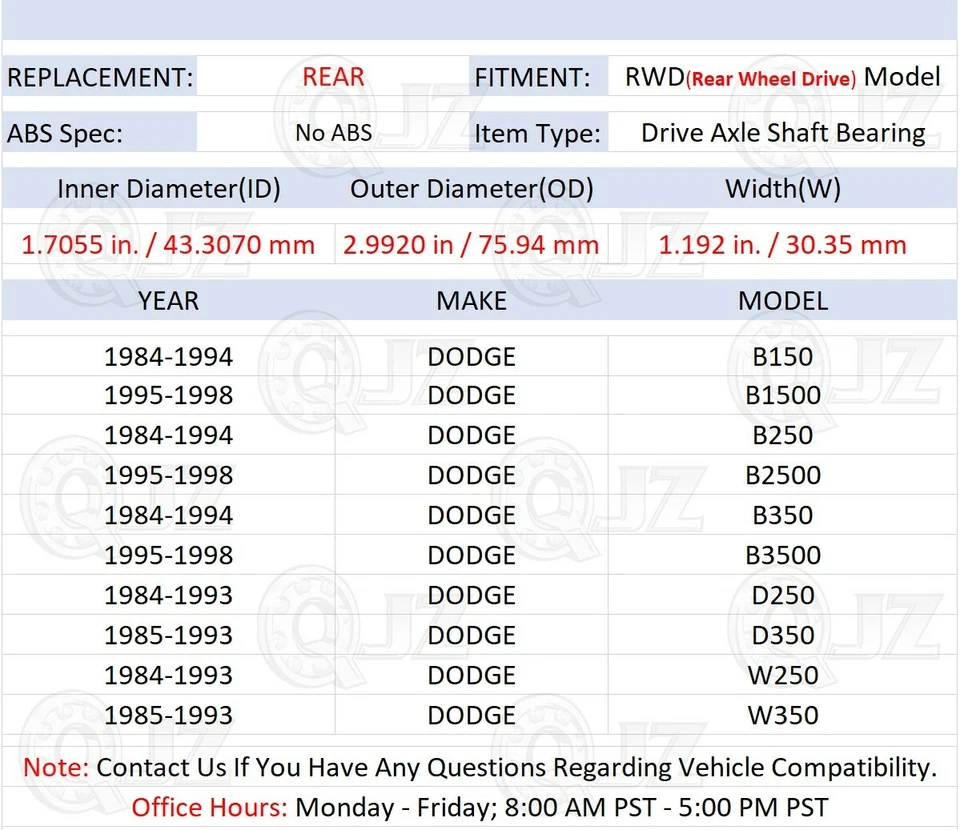Click the Width value 1.192 in
This screenshot has height=830, width=960.
(783, 244)
